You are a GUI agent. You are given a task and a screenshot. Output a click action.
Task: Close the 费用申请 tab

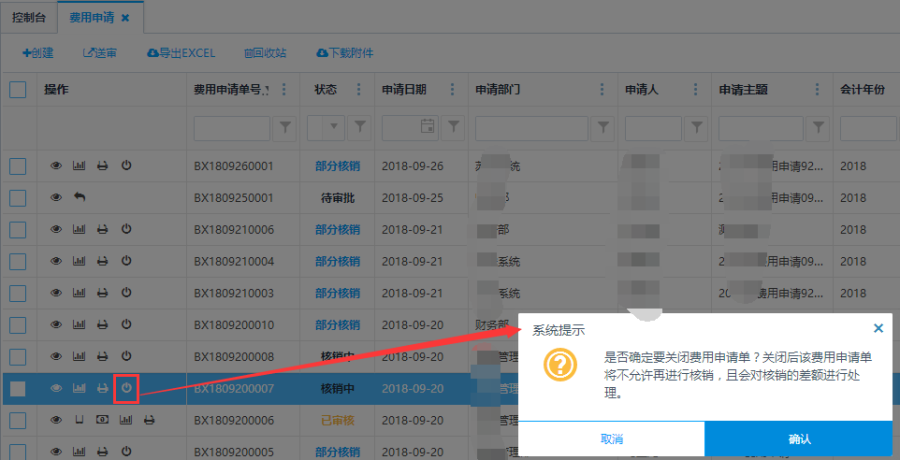point(125,18)
